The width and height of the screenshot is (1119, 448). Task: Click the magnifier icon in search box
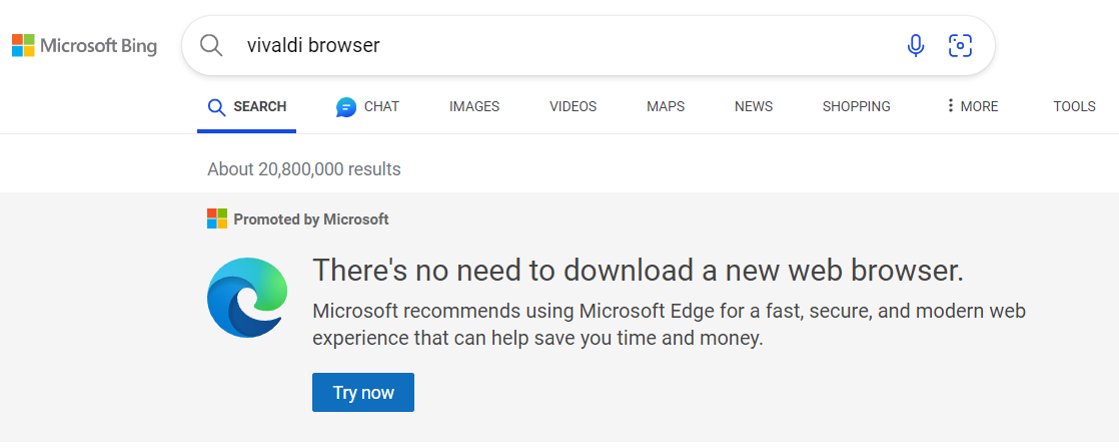click(x=211, y=45)
